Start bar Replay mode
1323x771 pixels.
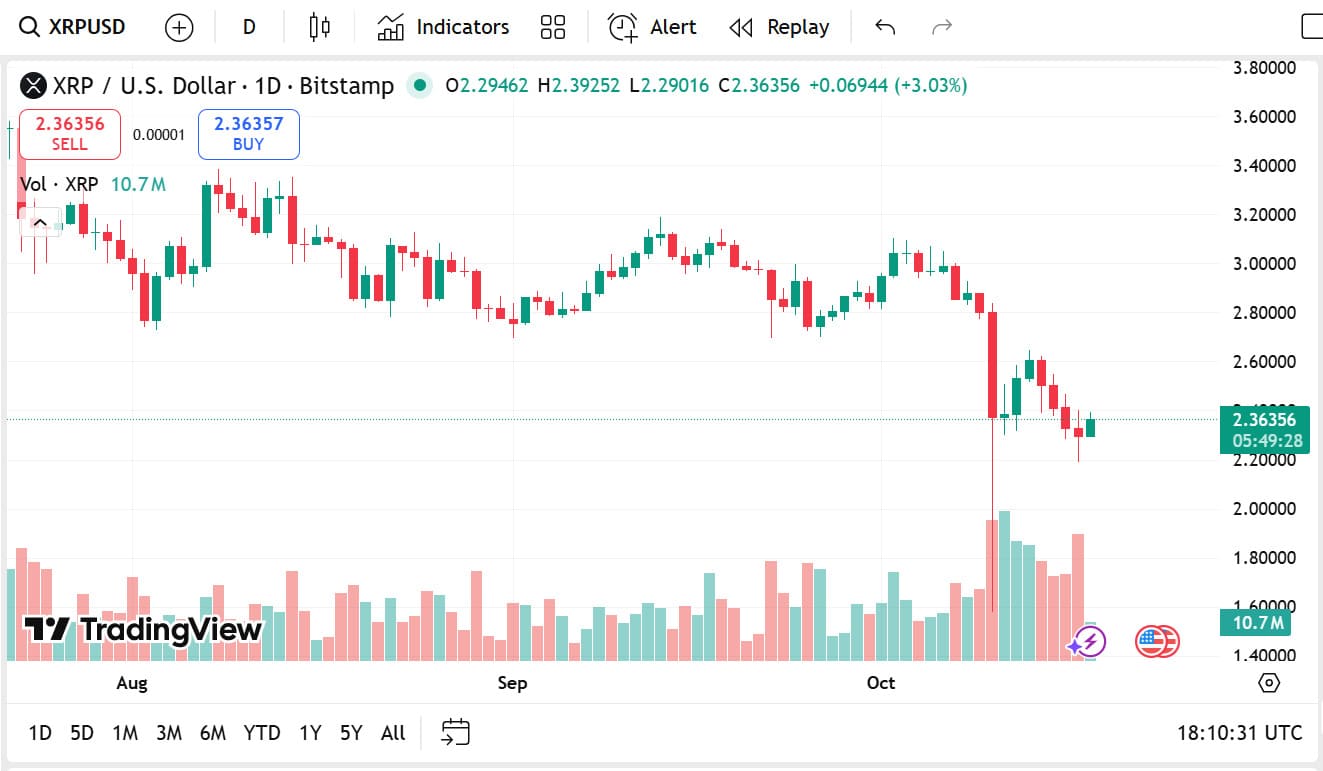tap(779, 27)
